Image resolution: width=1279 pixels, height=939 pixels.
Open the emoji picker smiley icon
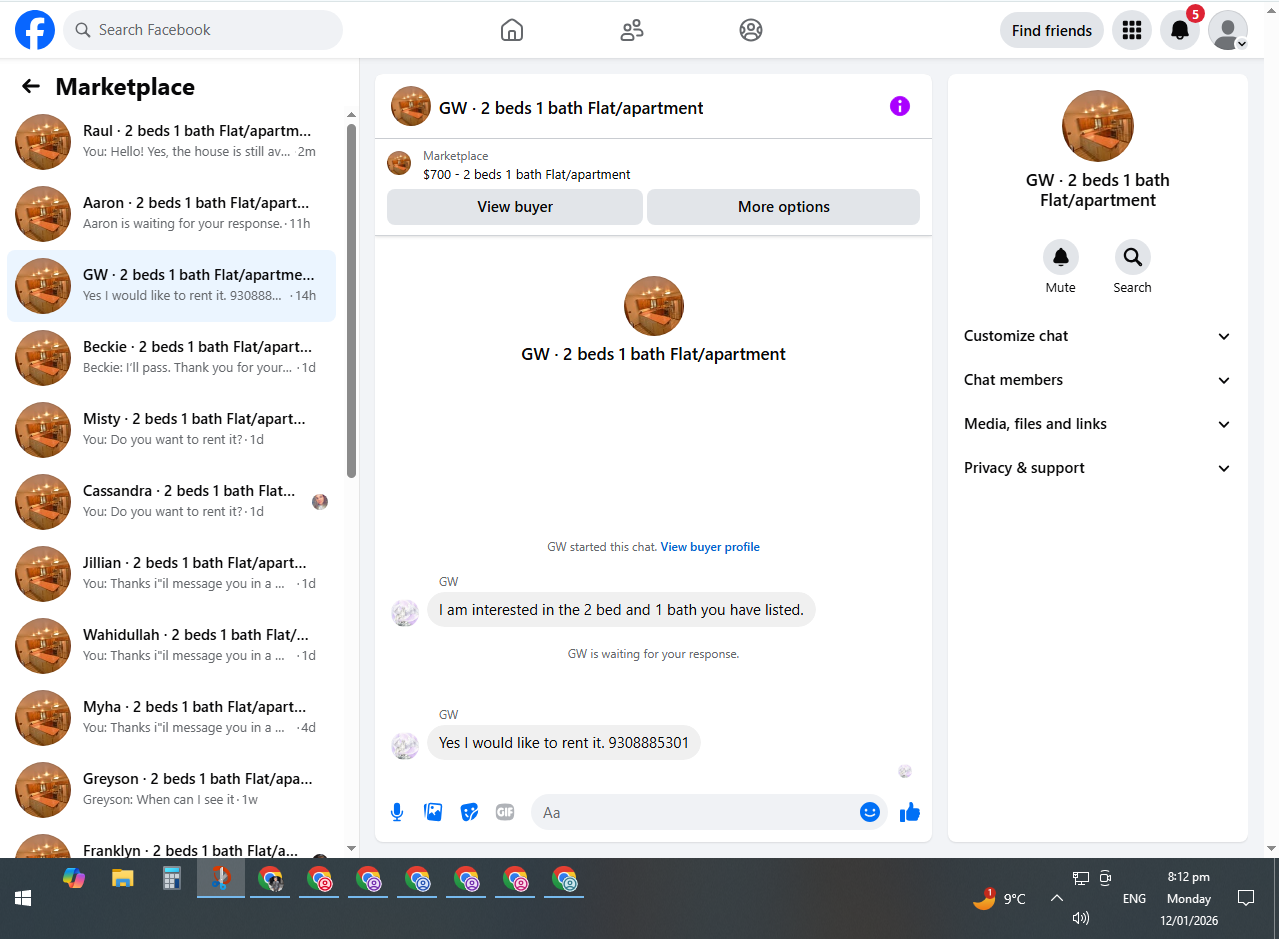[x=870, y=812]
